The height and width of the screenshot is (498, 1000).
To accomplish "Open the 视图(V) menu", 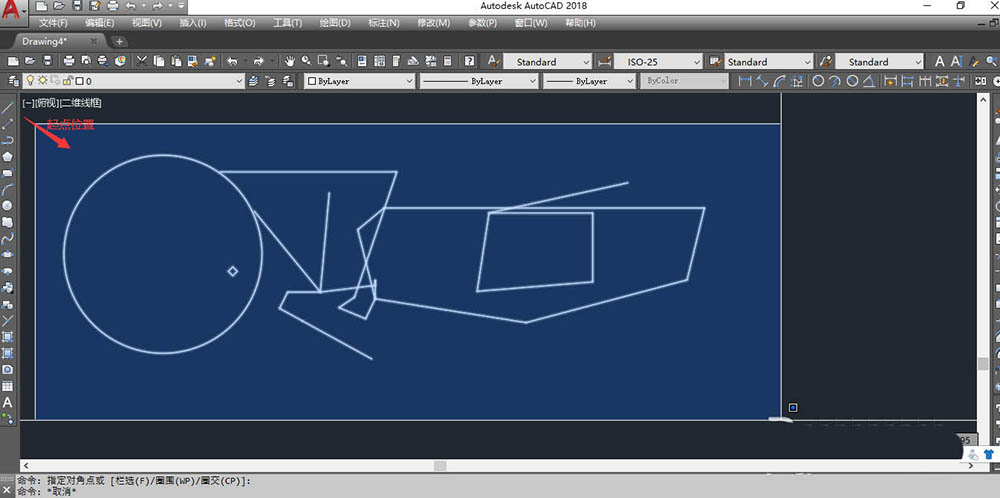I will [147, 23].
